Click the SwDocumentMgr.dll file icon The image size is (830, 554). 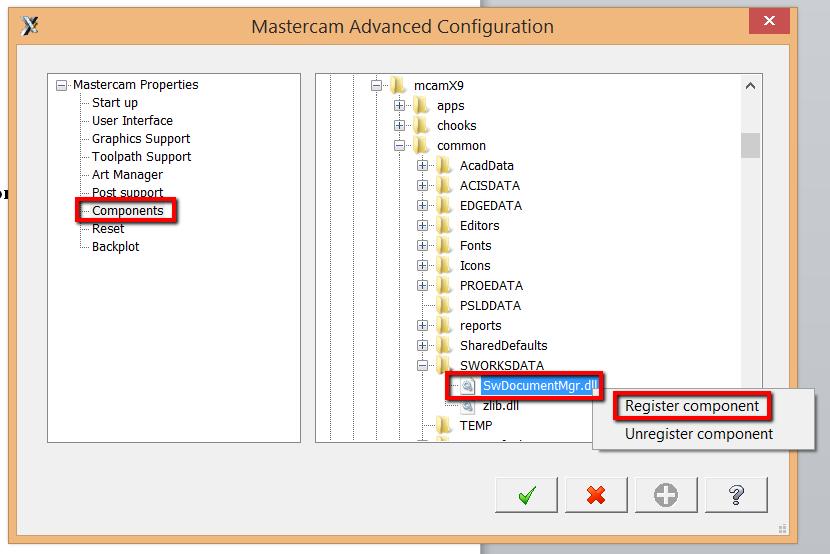467,386
